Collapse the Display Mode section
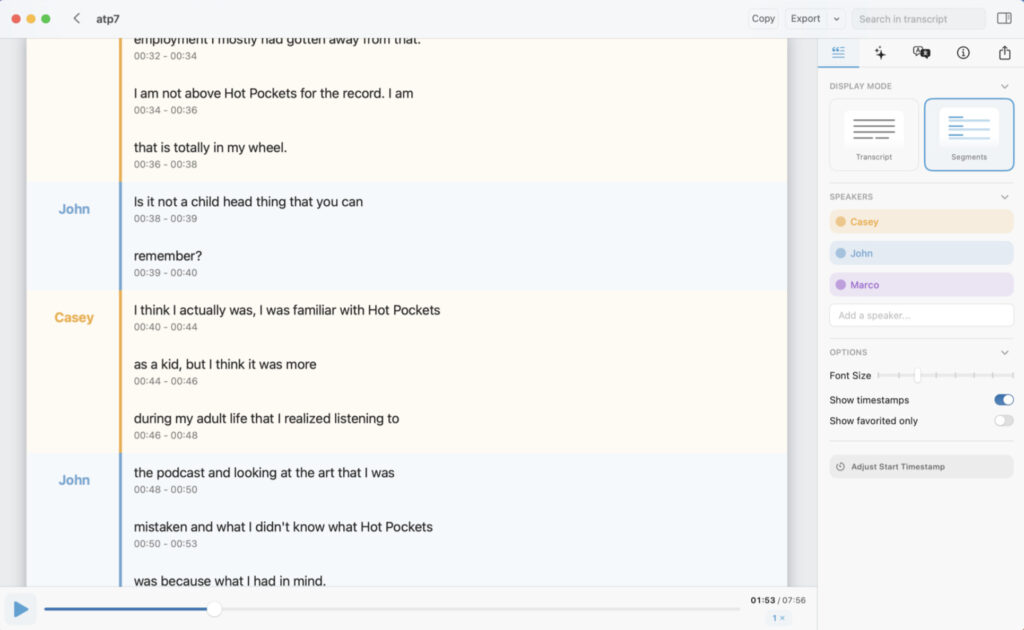 point(1004,86)
